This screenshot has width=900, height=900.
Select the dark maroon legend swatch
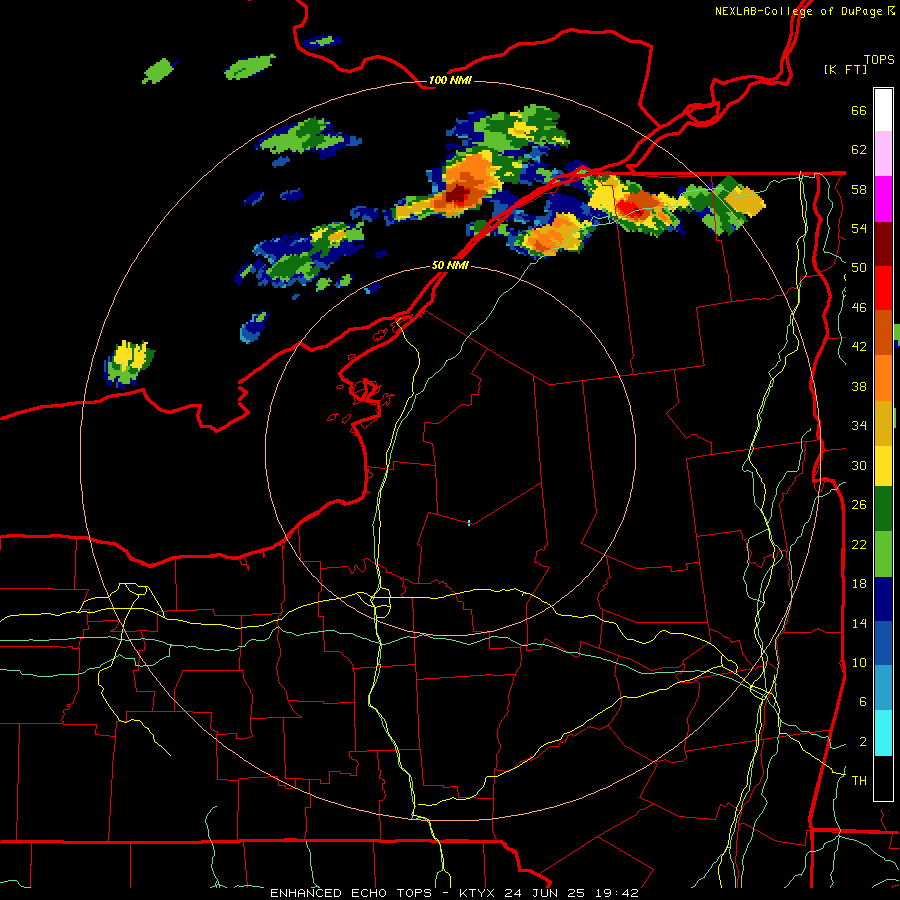(883, 243)
